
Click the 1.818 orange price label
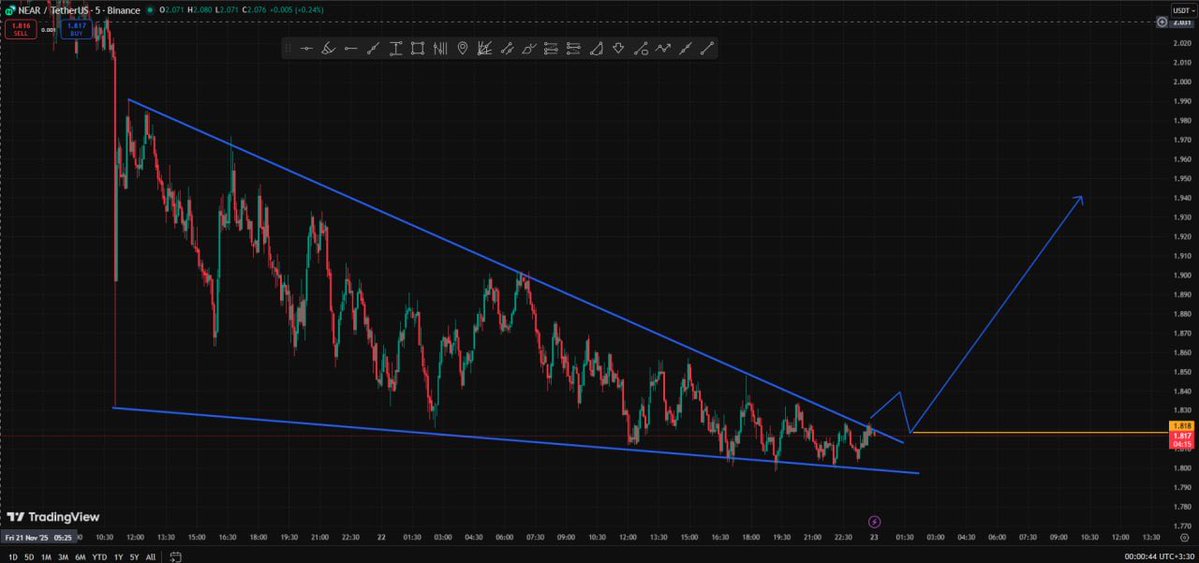[x=1182, y=425]
